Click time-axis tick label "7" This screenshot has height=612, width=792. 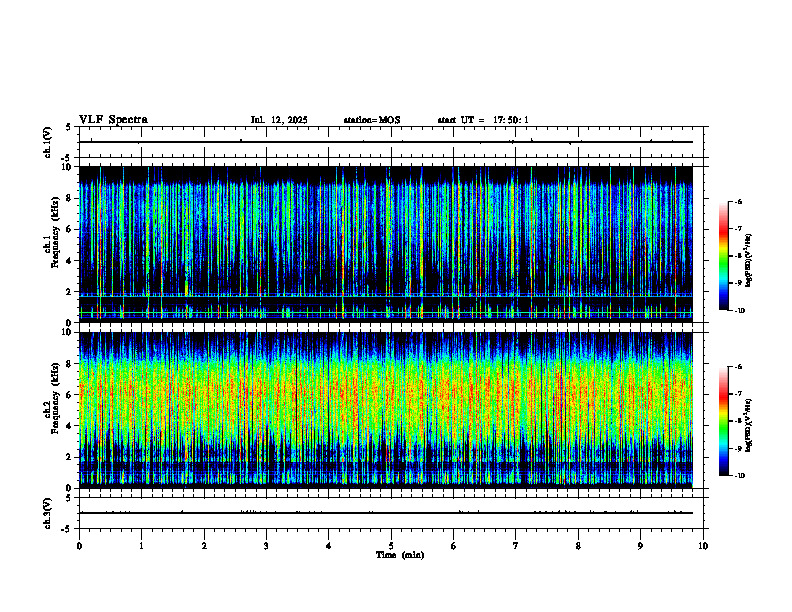(515, 546)
